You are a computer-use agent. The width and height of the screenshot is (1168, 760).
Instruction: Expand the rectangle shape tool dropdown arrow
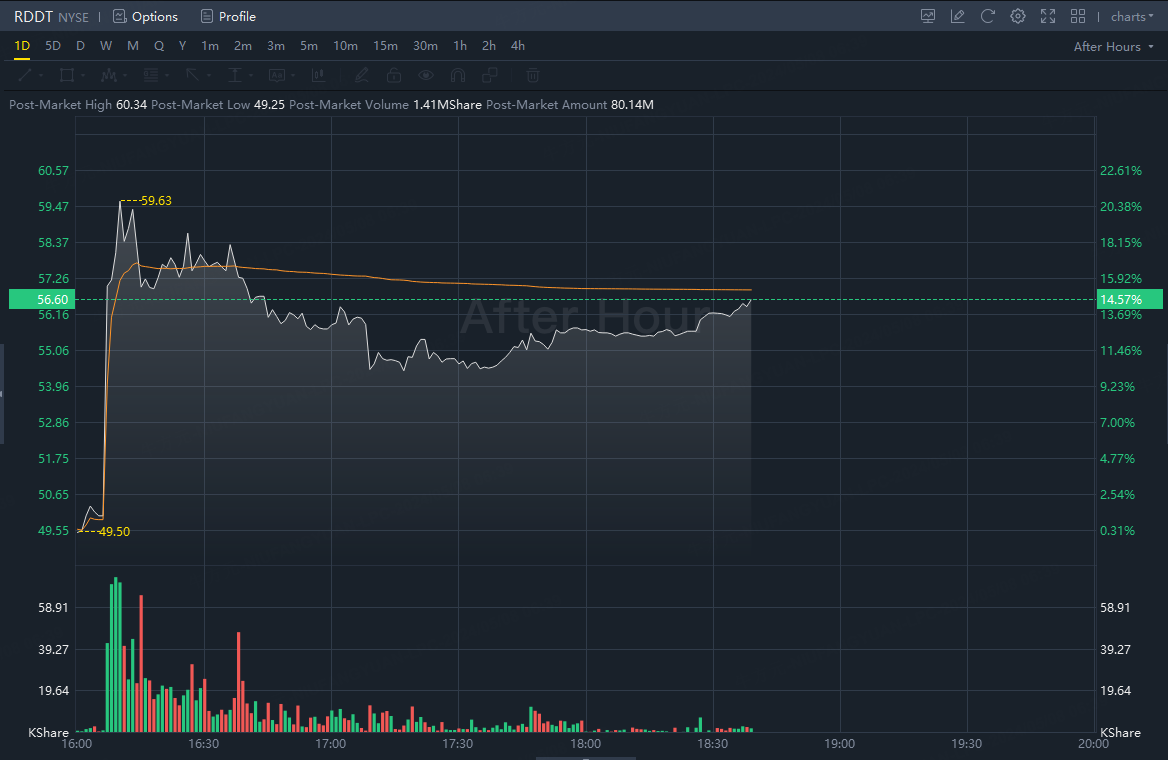pyautogui.click(x=83, y=76)
